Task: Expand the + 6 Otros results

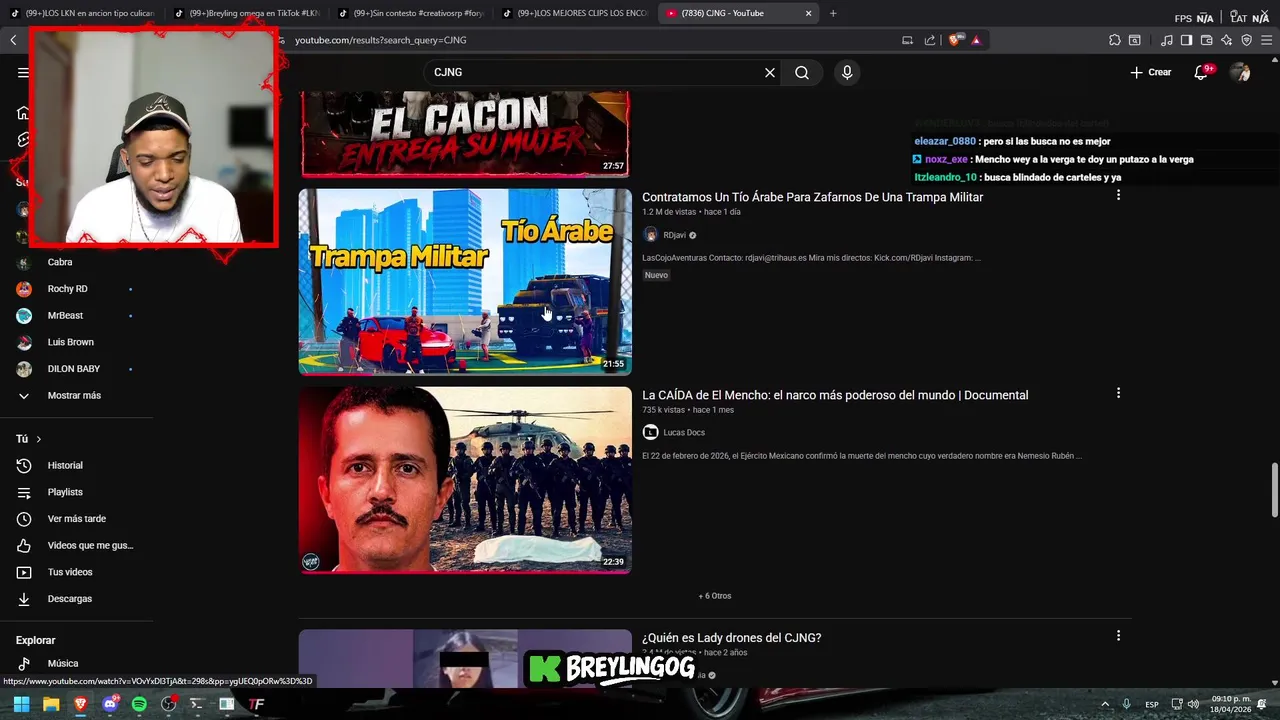Action: [x=715, y=596]
